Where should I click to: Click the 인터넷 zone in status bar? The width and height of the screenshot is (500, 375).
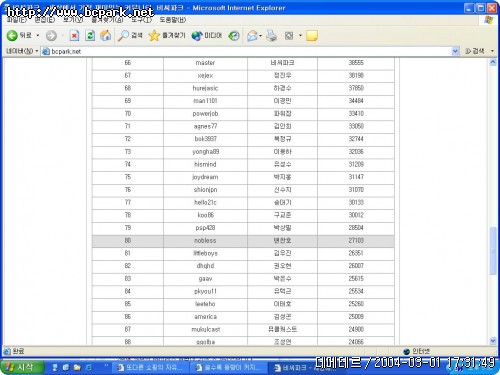click(417, 351)
